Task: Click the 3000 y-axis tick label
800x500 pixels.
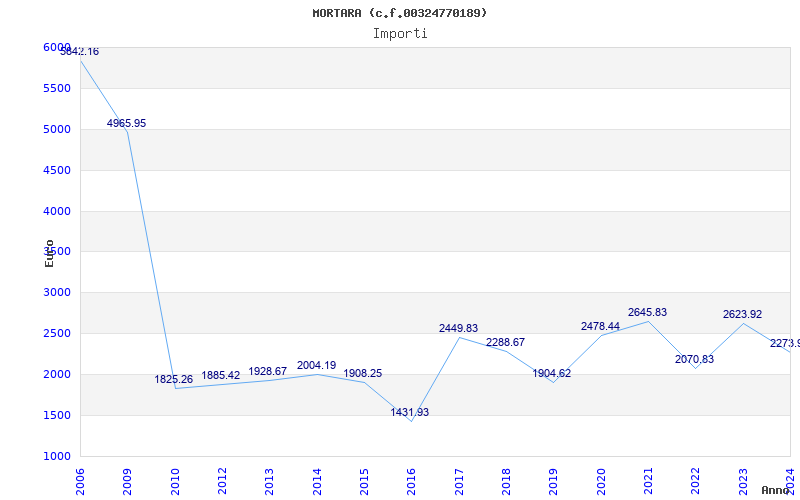Action: pos(57,292)
